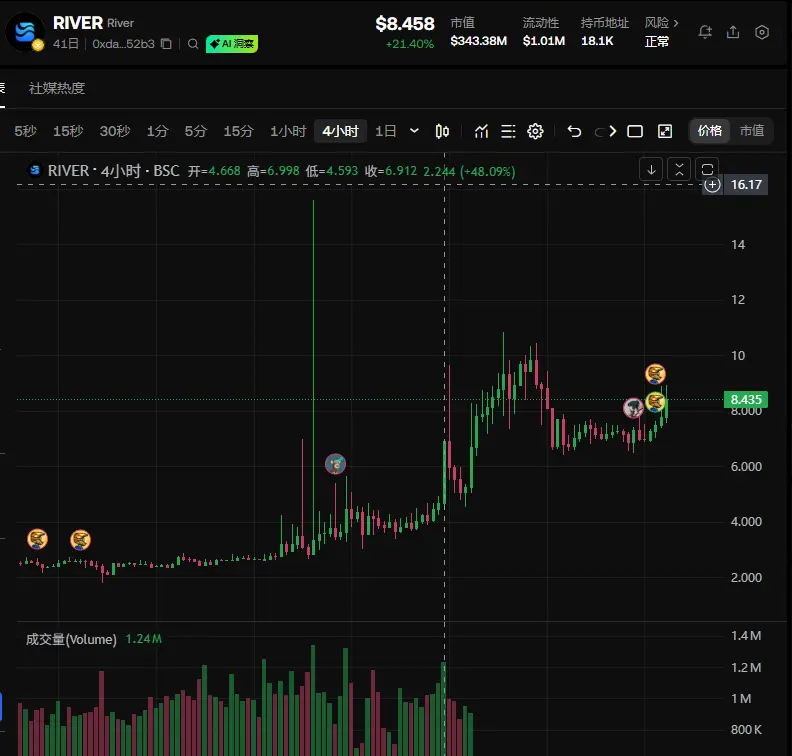Collapse chart panes icon
Image resolution: width=792 pixels, height=756 pixels.
[x=679, y=169]
